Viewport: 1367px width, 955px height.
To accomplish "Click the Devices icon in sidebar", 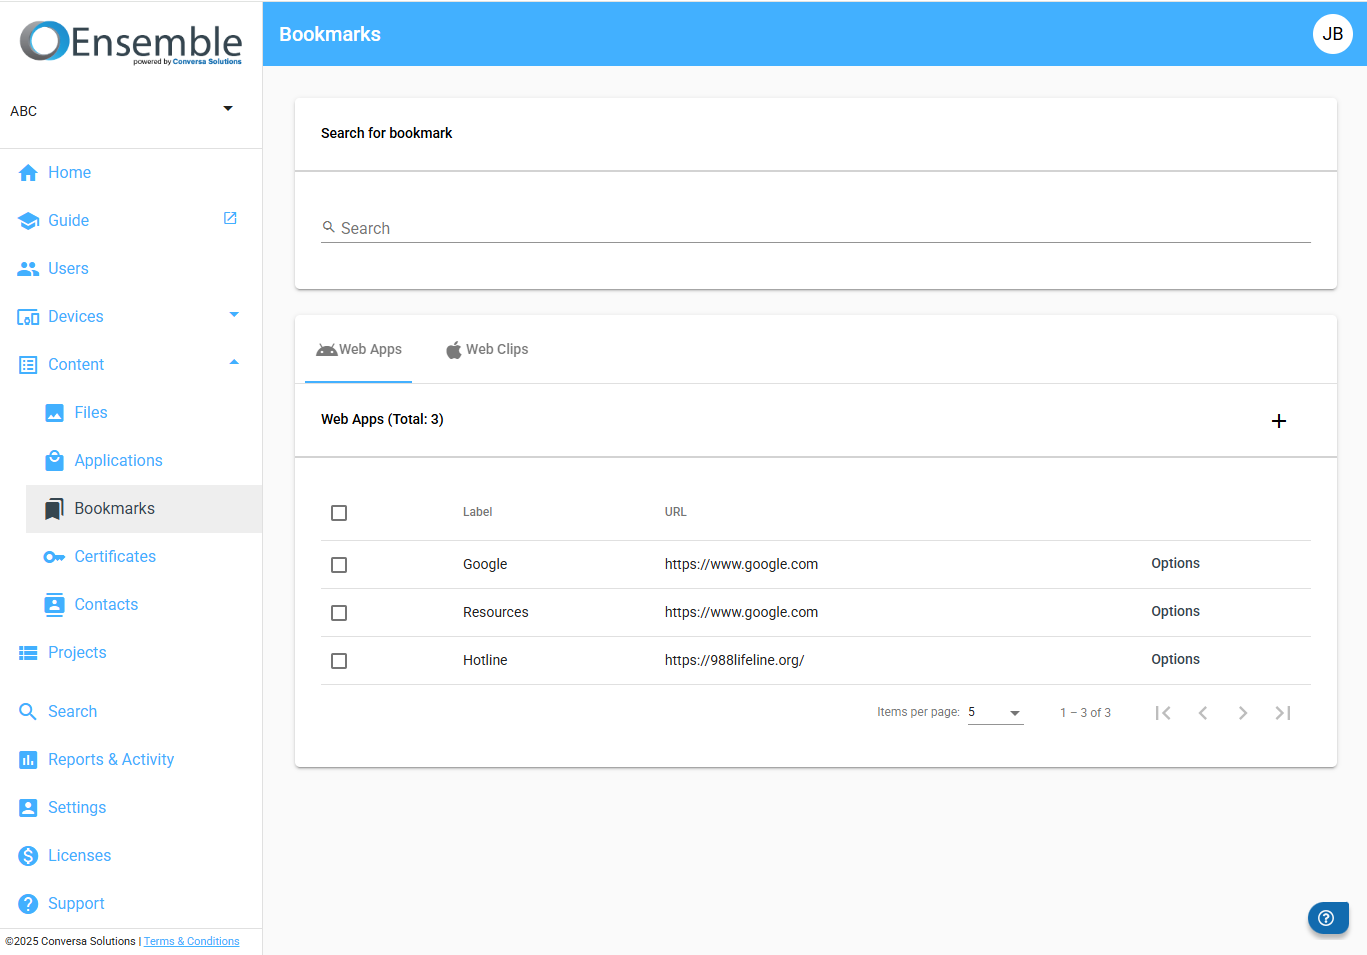I will (x=28, y=317).
